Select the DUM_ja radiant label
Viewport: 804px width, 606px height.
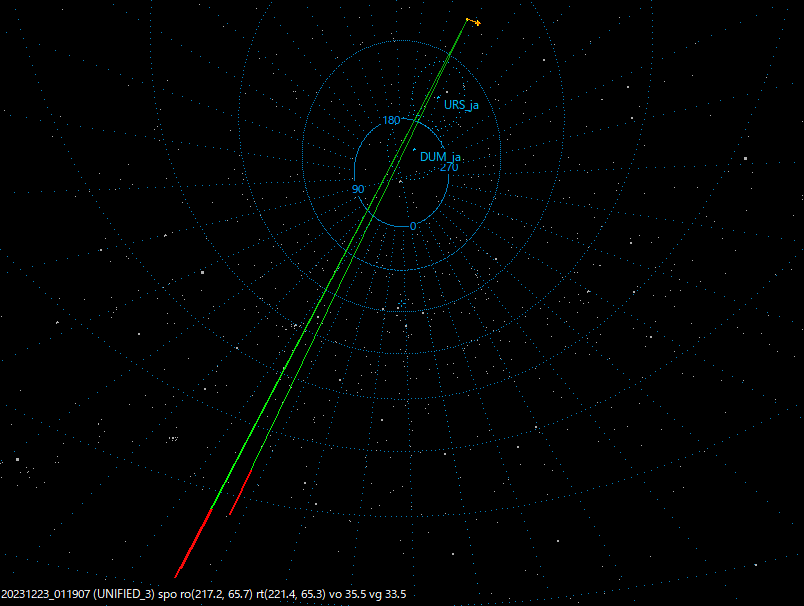pyautogui.click(x=439, y=156)
